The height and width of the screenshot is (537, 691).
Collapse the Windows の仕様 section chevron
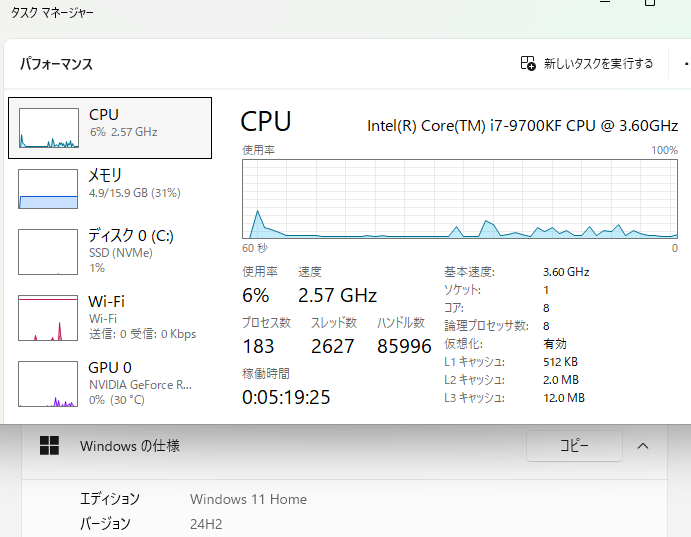643,446
